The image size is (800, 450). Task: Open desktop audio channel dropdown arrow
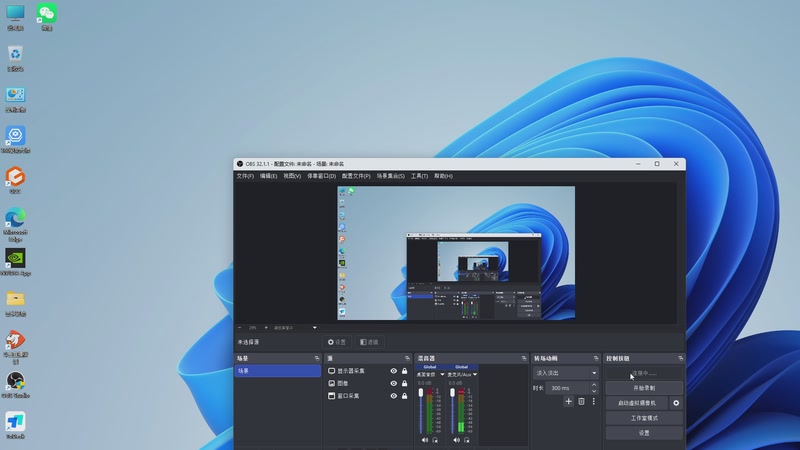[x=442, y=374]
